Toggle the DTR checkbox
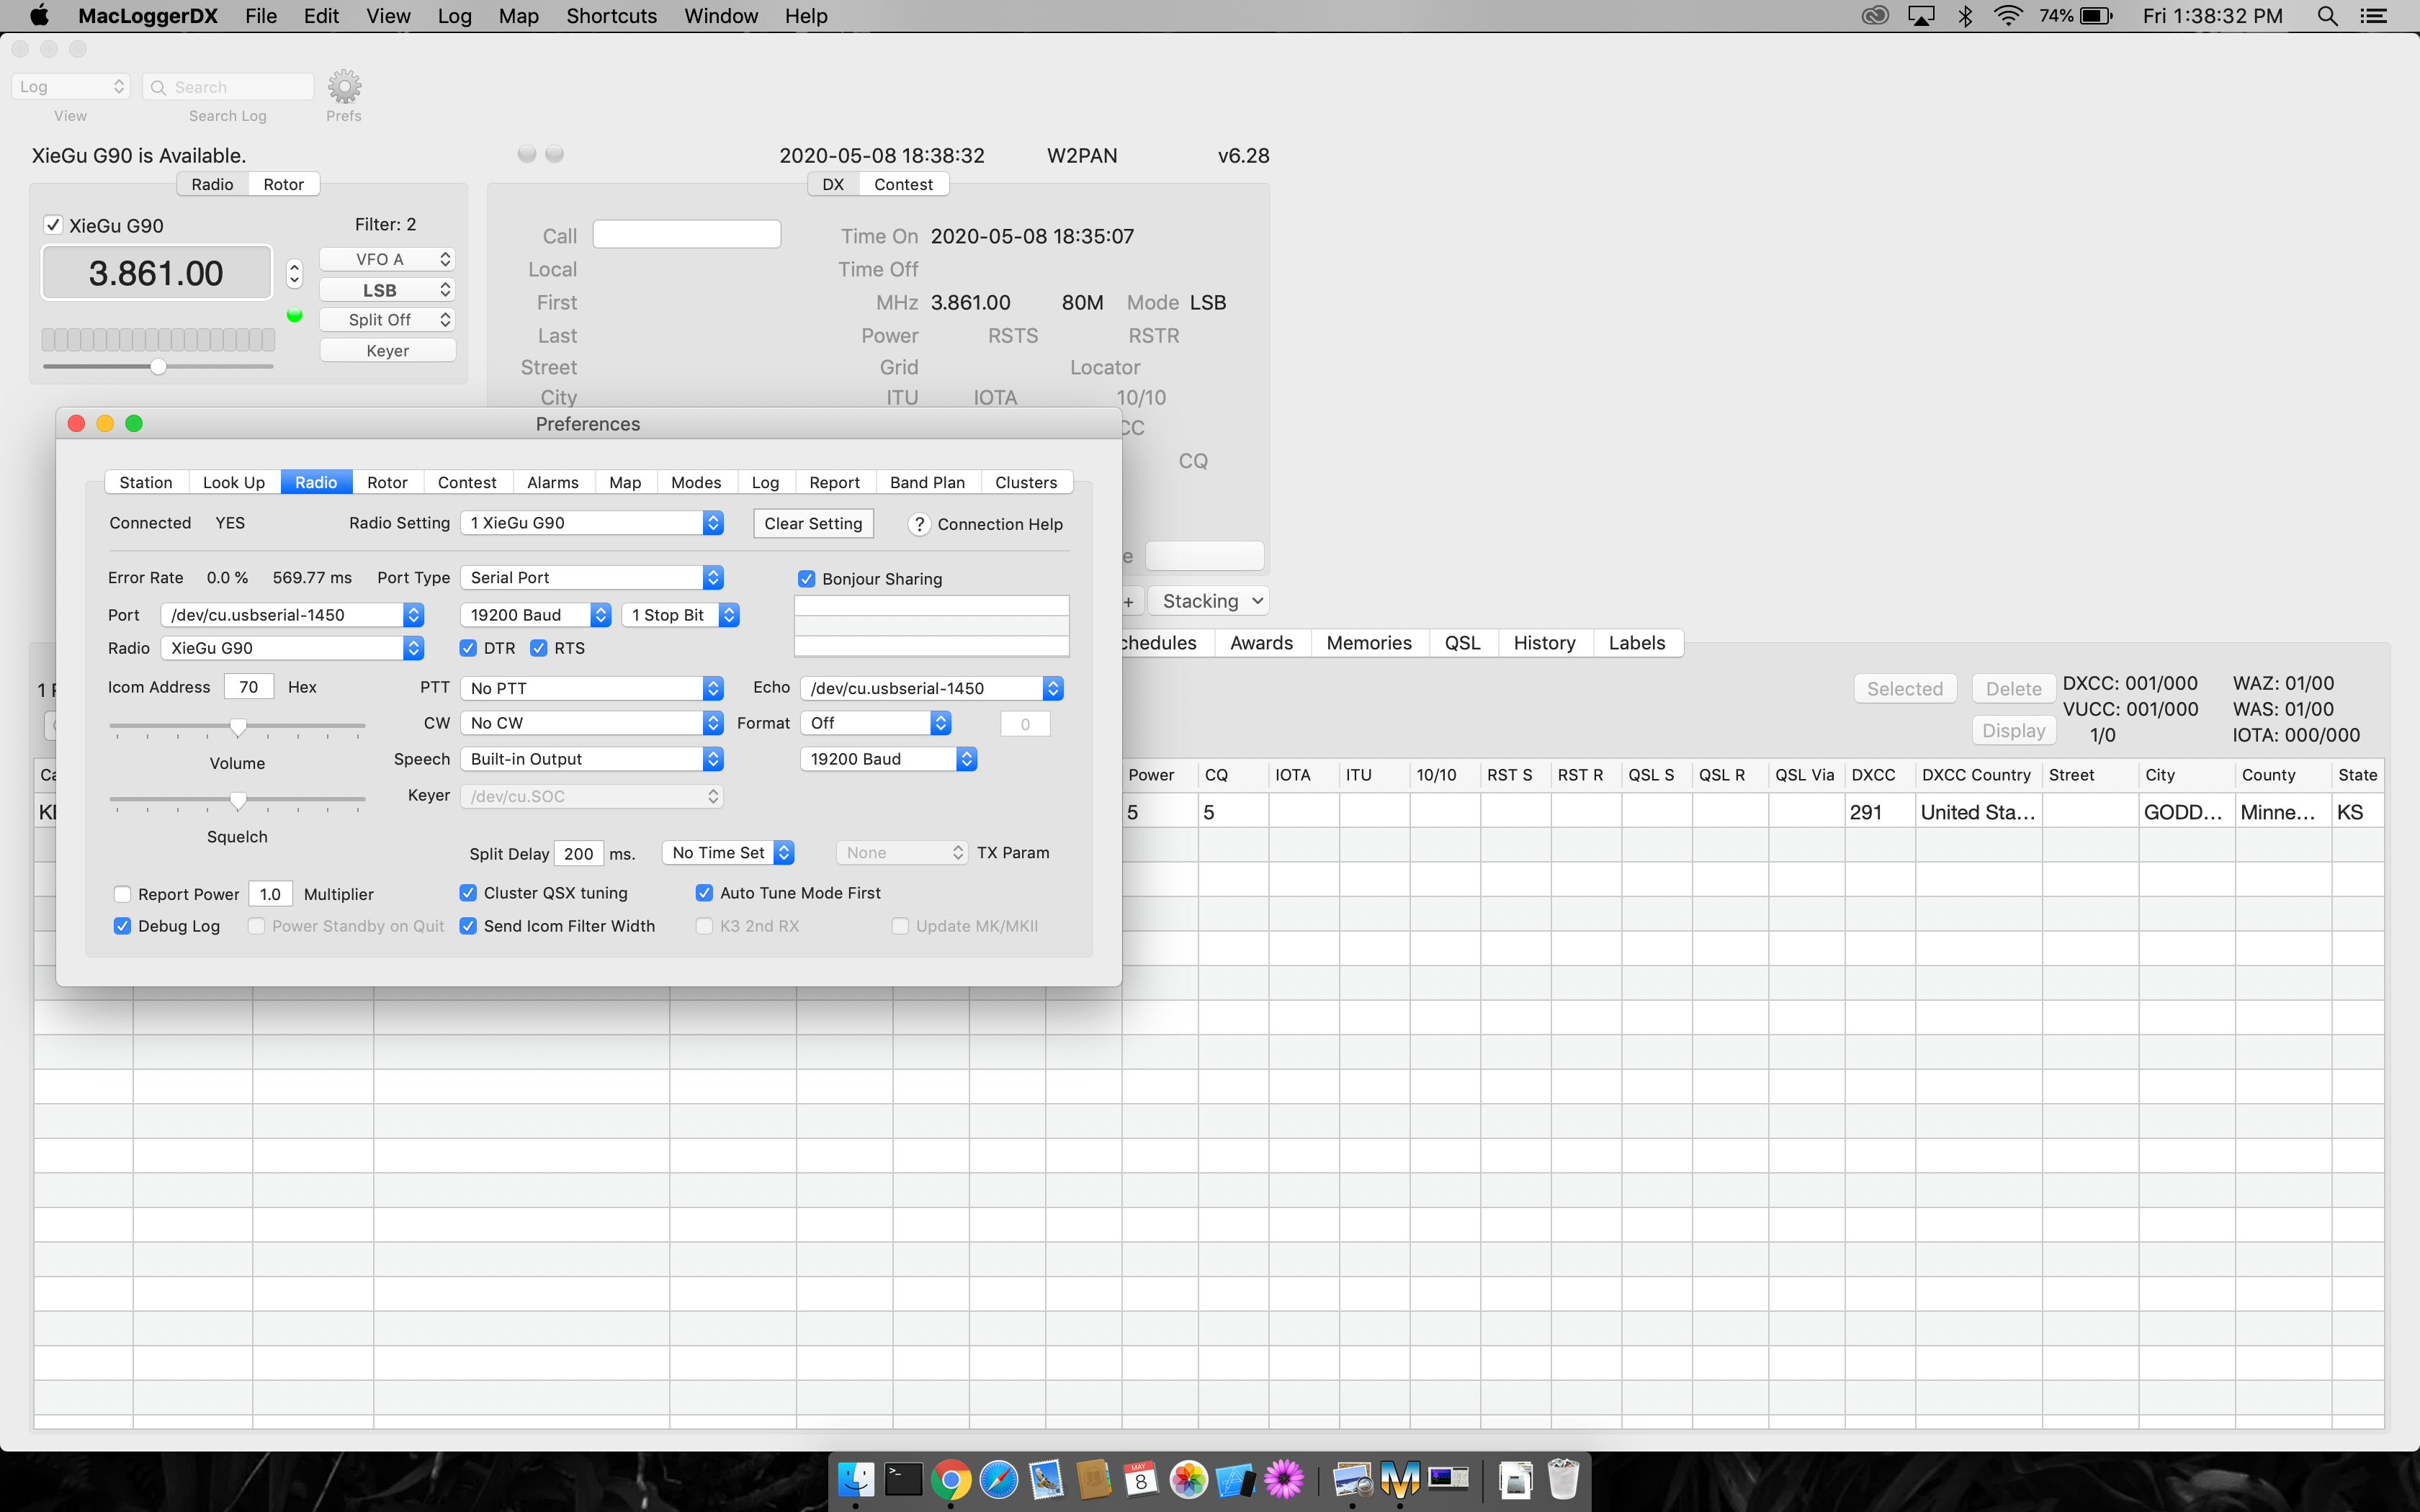Image resolution: width=2420 pixels, height=1512 pixels. 468,648
